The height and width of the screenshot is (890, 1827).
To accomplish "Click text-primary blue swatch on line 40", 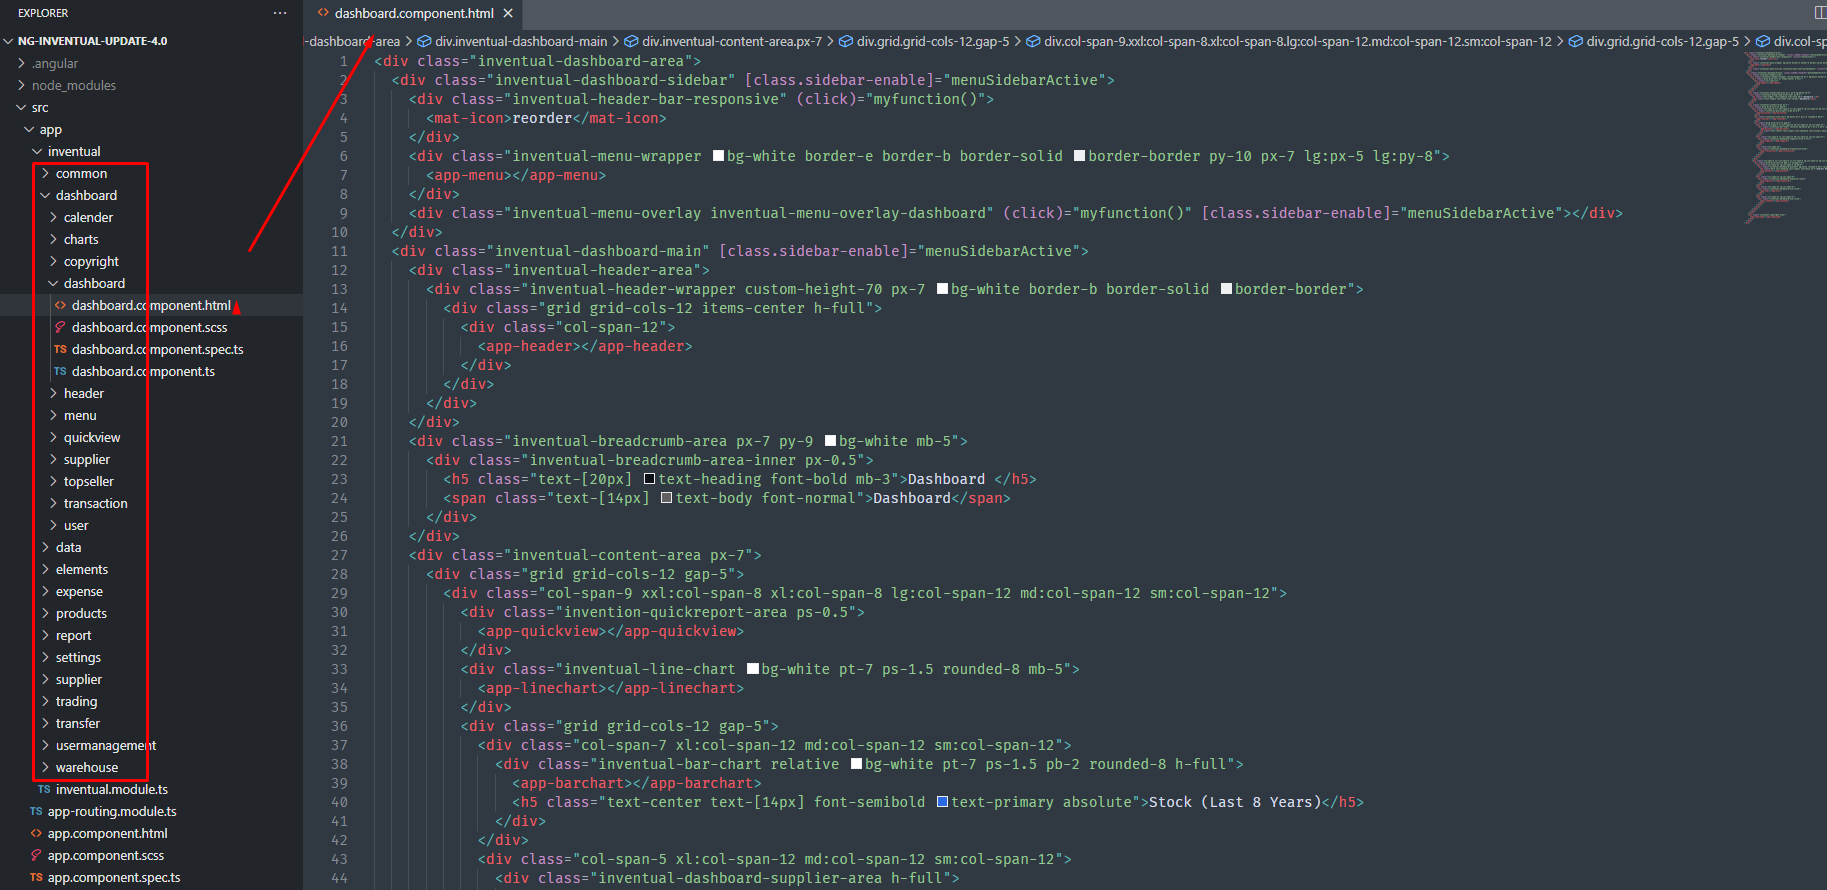I will (942, 802).
